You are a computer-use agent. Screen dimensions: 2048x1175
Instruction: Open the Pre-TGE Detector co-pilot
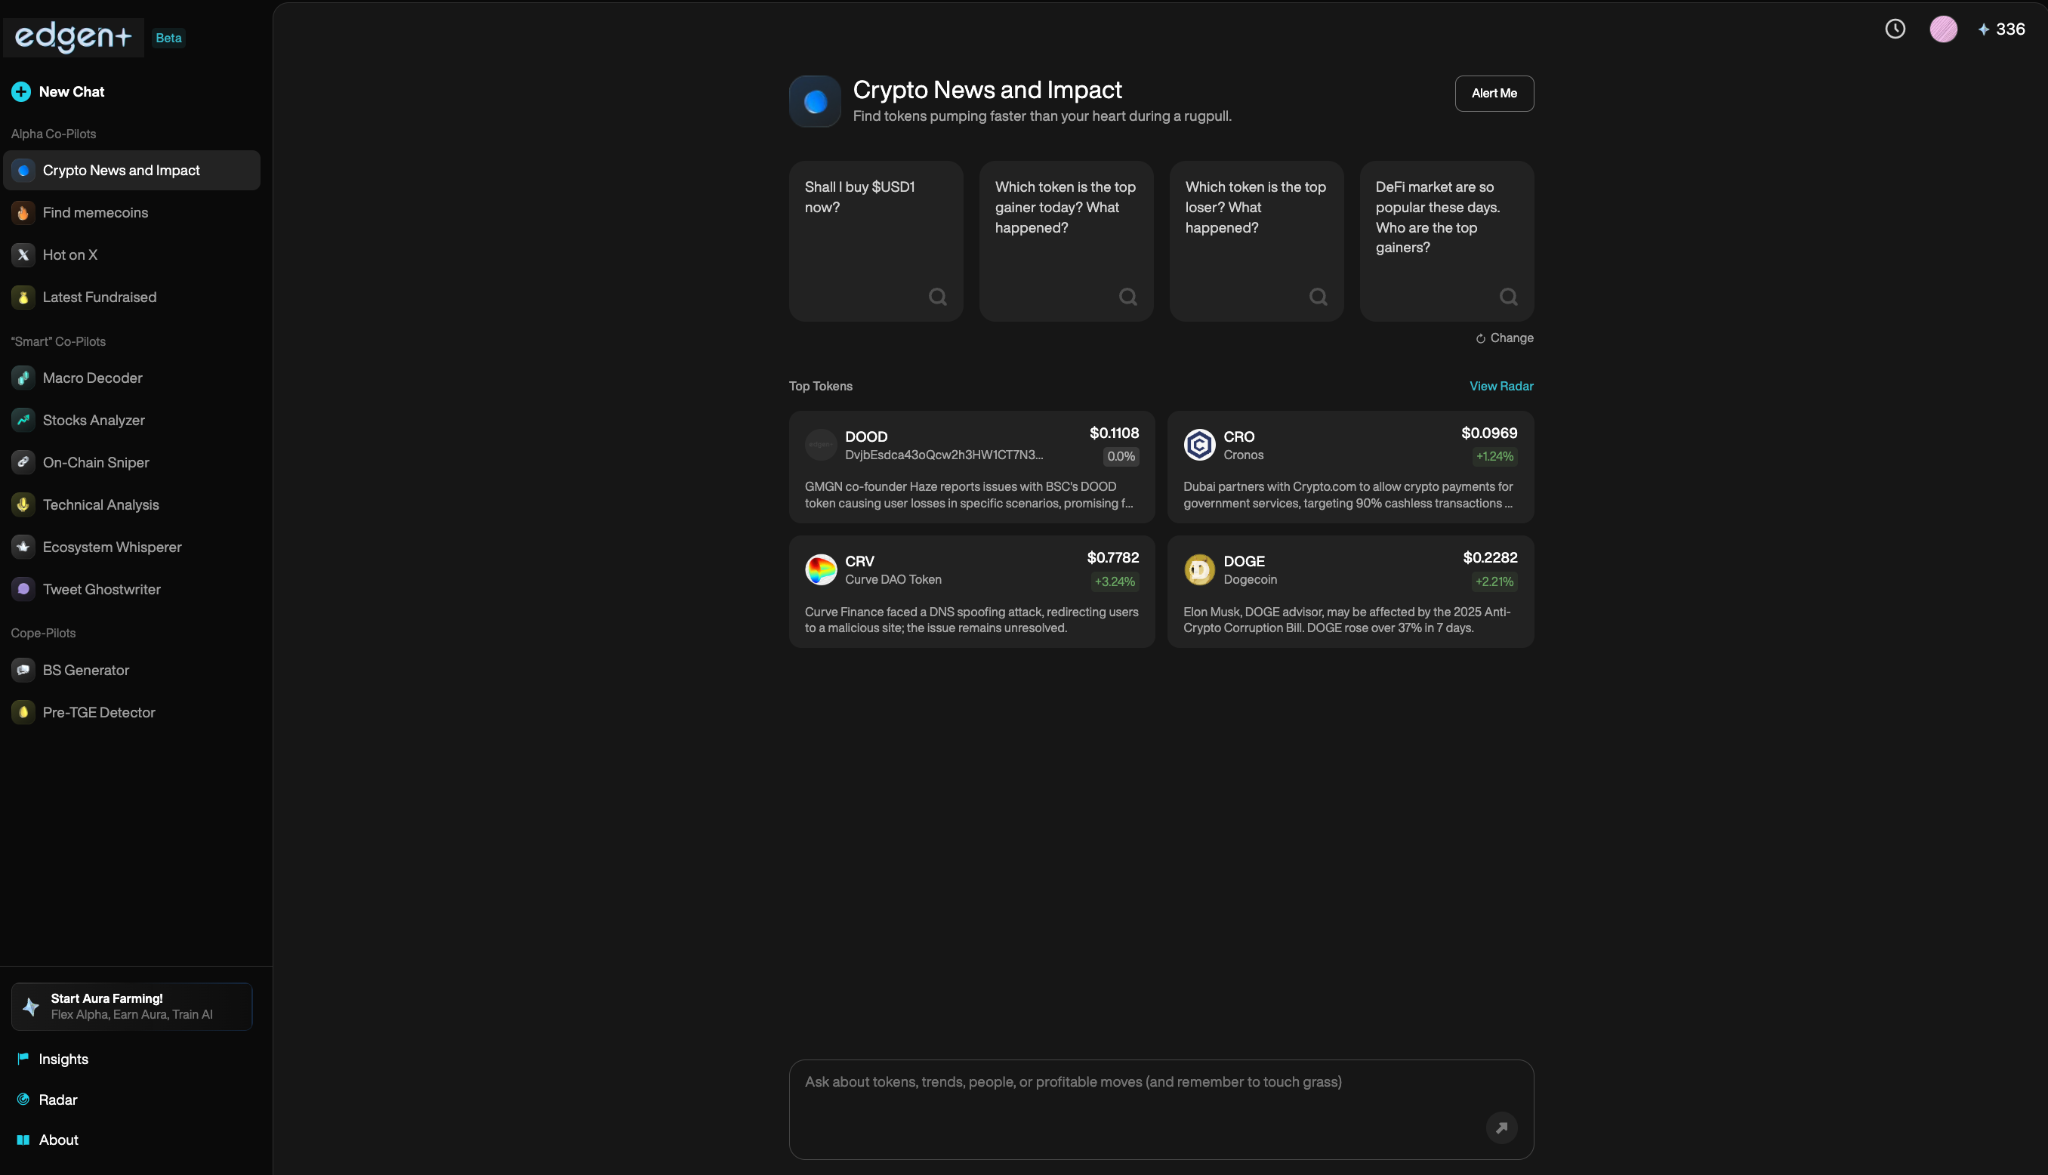(x=98, y=713)
